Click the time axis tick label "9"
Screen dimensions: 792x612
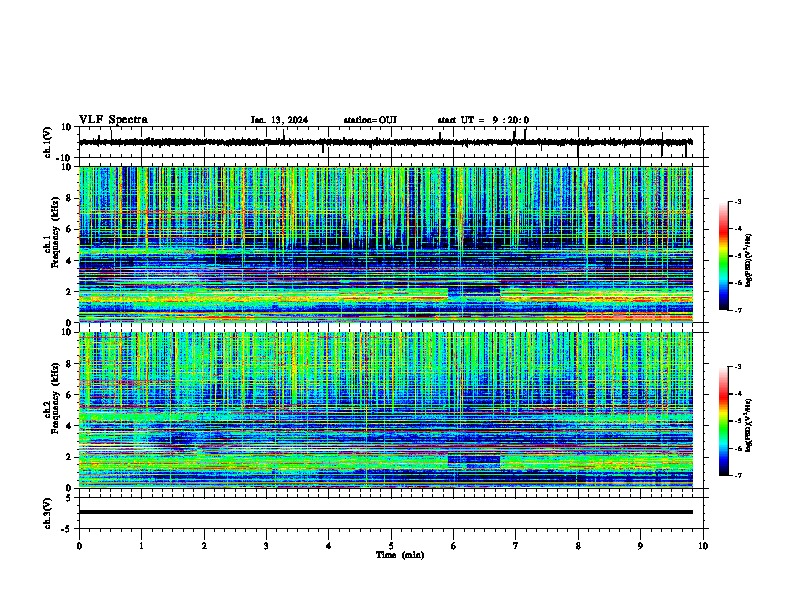pyautogui.click(x=640, y=546)
